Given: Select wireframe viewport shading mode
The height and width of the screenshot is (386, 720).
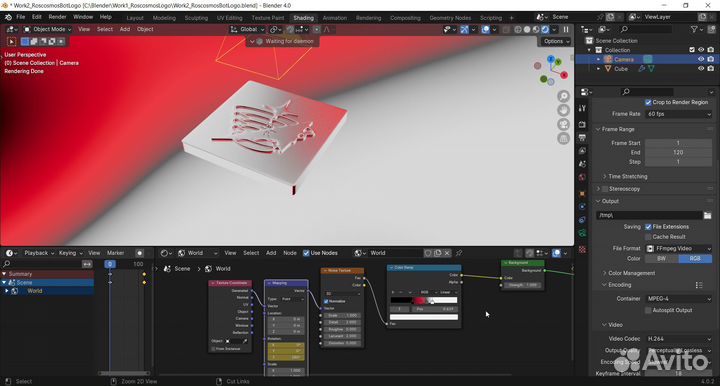Looking at the screenshot, I should coord(518,29).
